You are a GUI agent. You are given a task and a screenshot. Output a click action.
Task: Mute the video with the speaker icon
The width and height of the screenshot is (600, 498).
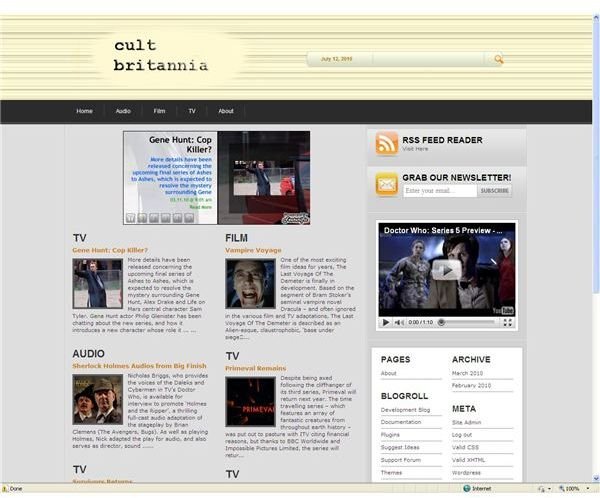pos(399,322)
